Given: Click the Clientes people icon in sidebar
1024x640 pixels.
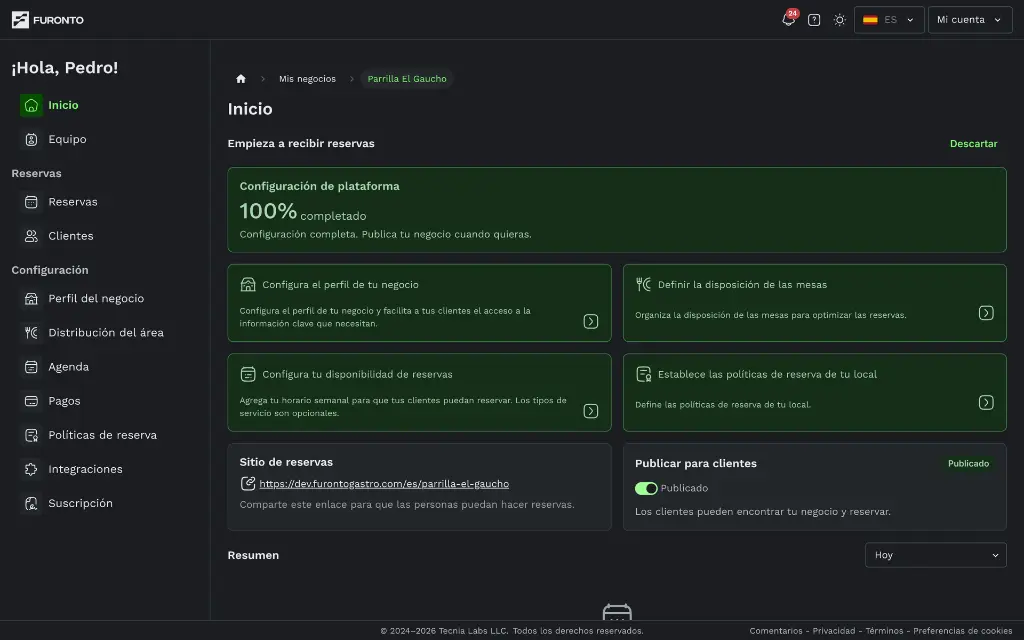Looking at the screenshot, I should coord(31,236).
